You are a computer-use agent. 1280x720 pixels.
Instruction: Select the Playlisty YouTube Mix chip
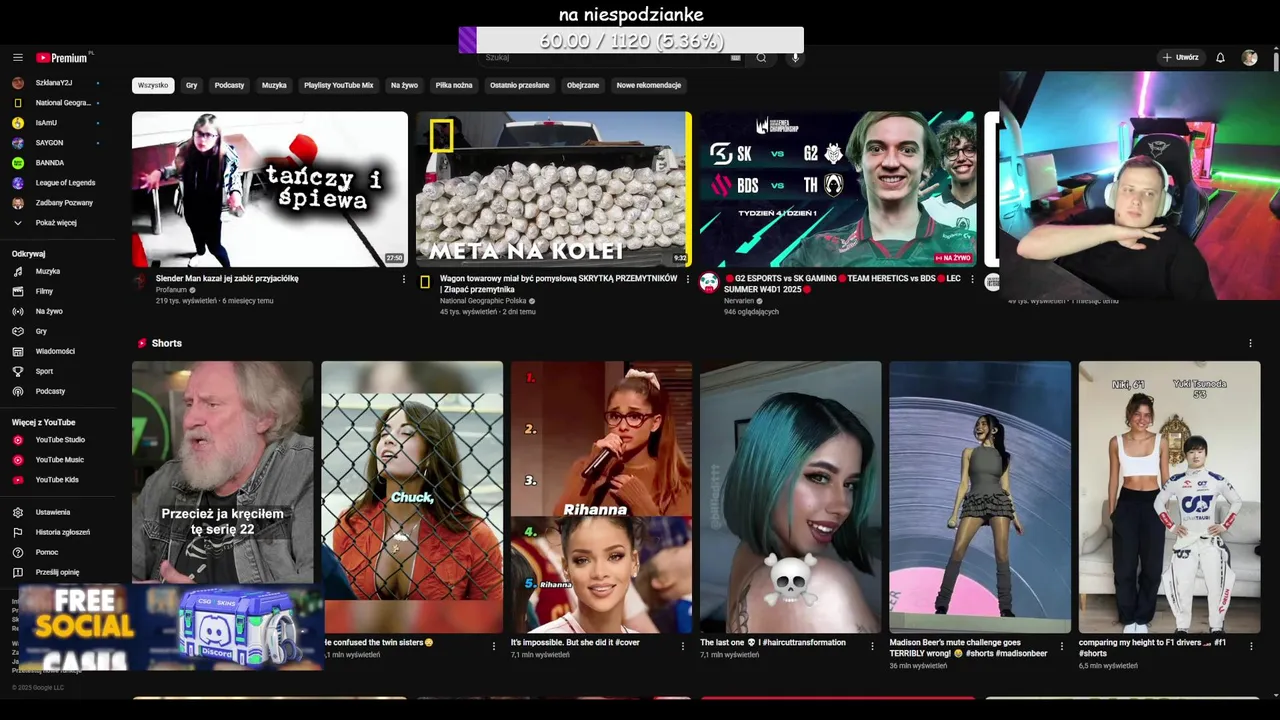coord(338,85)
